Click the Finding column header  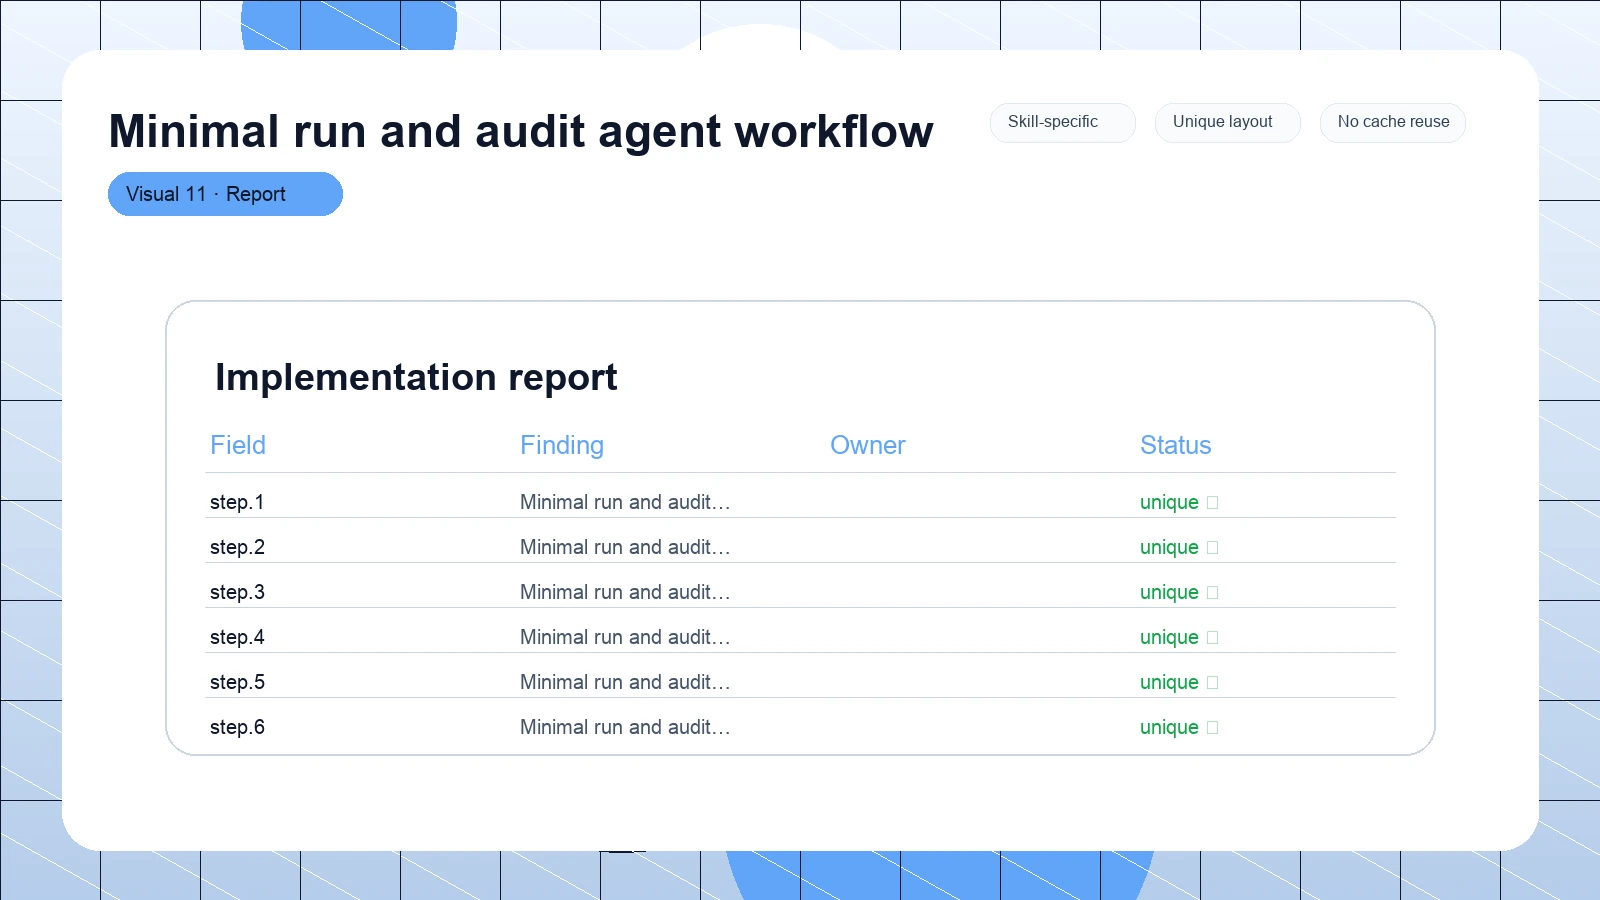(562, 445)
